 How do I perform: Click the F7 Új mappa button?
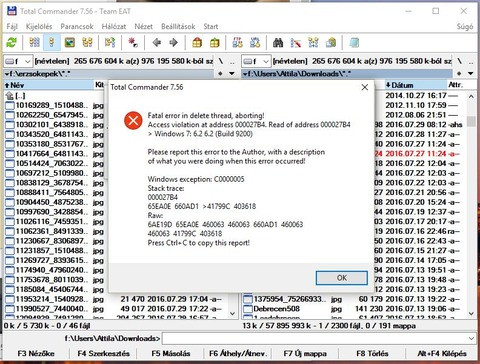pyautogui.click(x=305, y=354)
